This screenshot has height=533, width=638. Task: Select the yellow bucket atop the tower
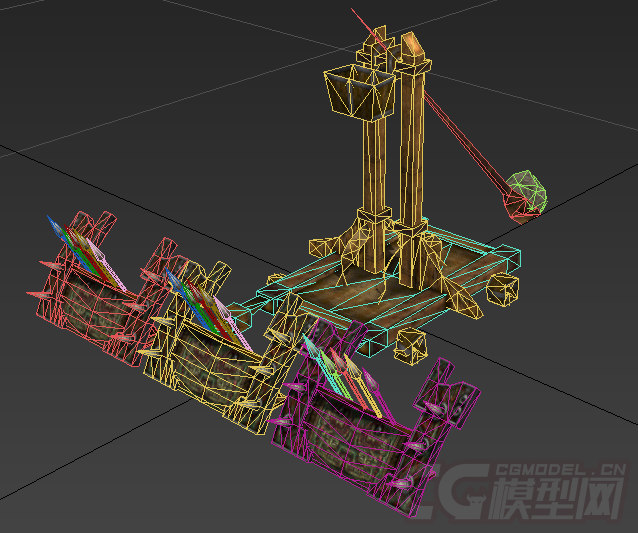coord(353,91)
